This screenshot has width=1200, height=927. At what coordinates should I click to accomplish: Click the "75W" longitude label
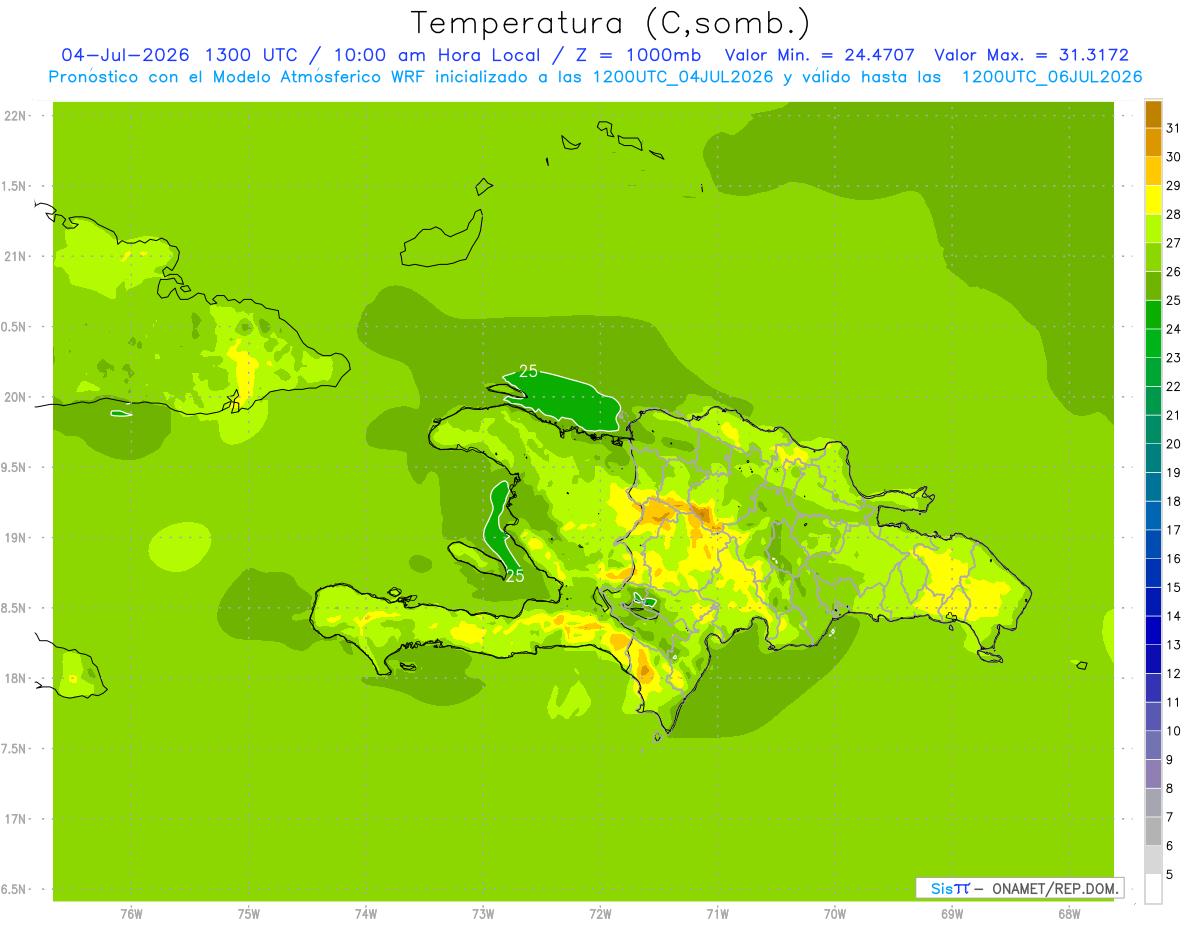pyautogui.click(x=249, y=913)
